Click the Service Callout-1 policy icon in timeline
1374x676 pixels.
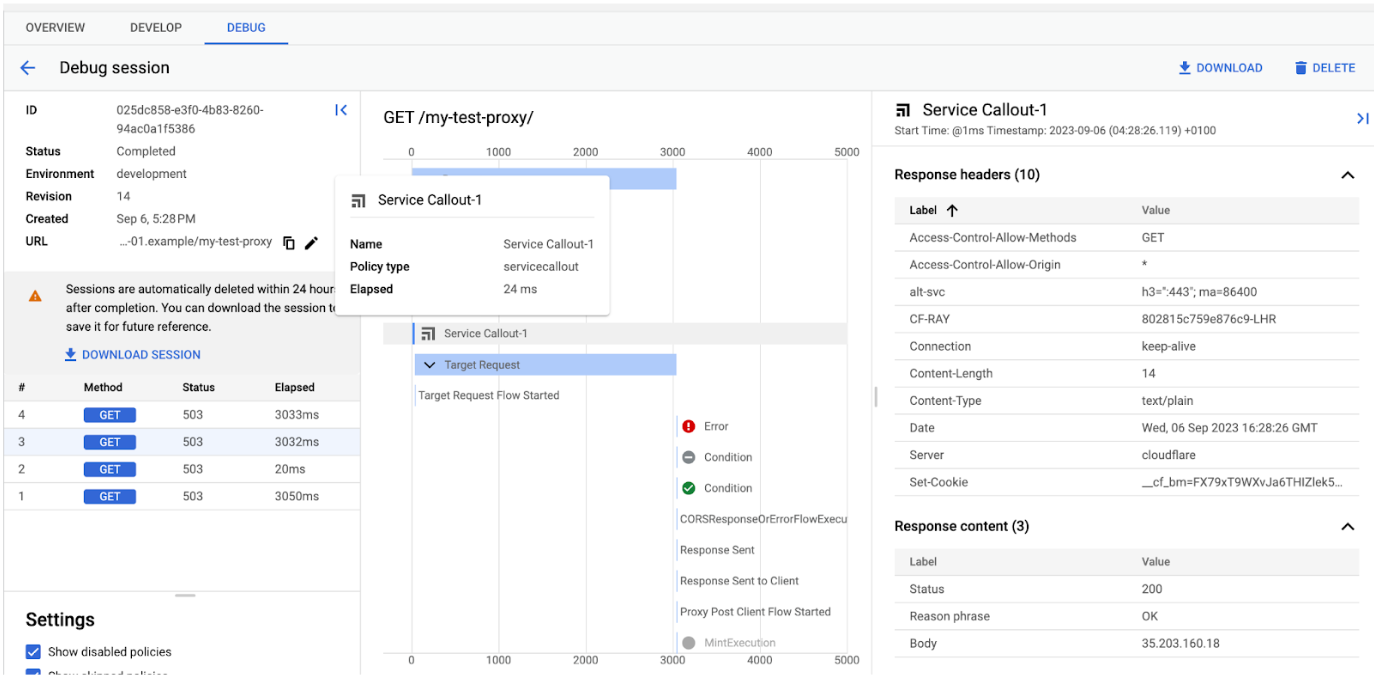tap(428, 333)
